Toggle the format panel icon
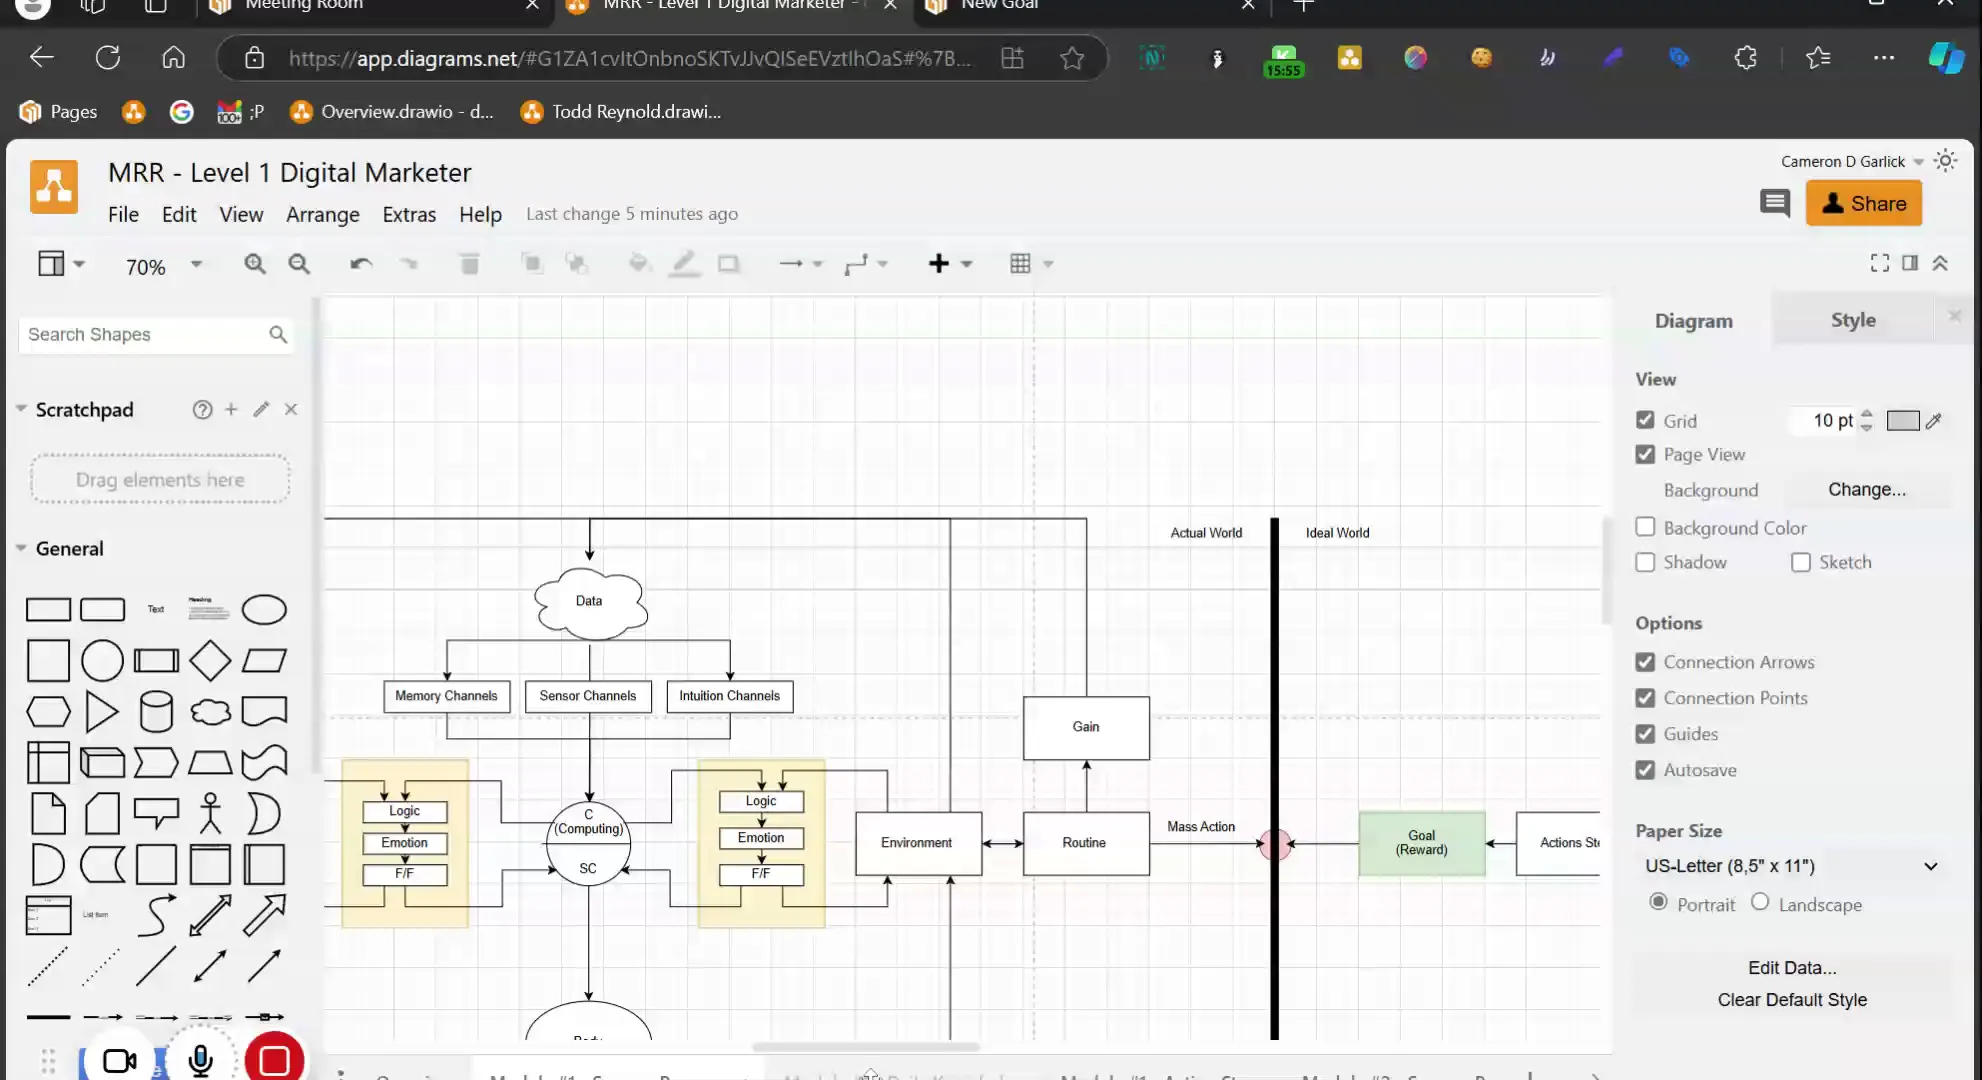Screen dimensions: 1982x1080 click(x=1910, y=263)
